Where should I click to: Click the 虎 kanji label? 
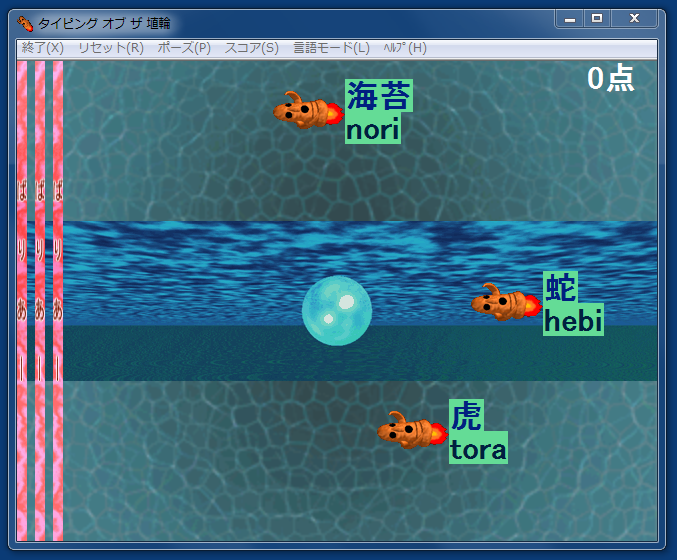(x=466, y=415)
